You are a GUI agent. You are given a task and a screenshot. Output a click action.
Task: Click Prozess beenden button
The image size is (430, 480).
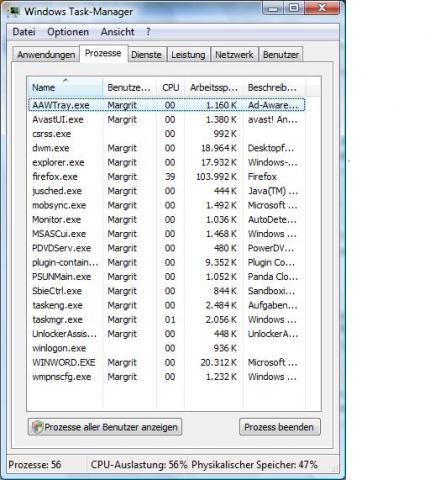(279, 427)
